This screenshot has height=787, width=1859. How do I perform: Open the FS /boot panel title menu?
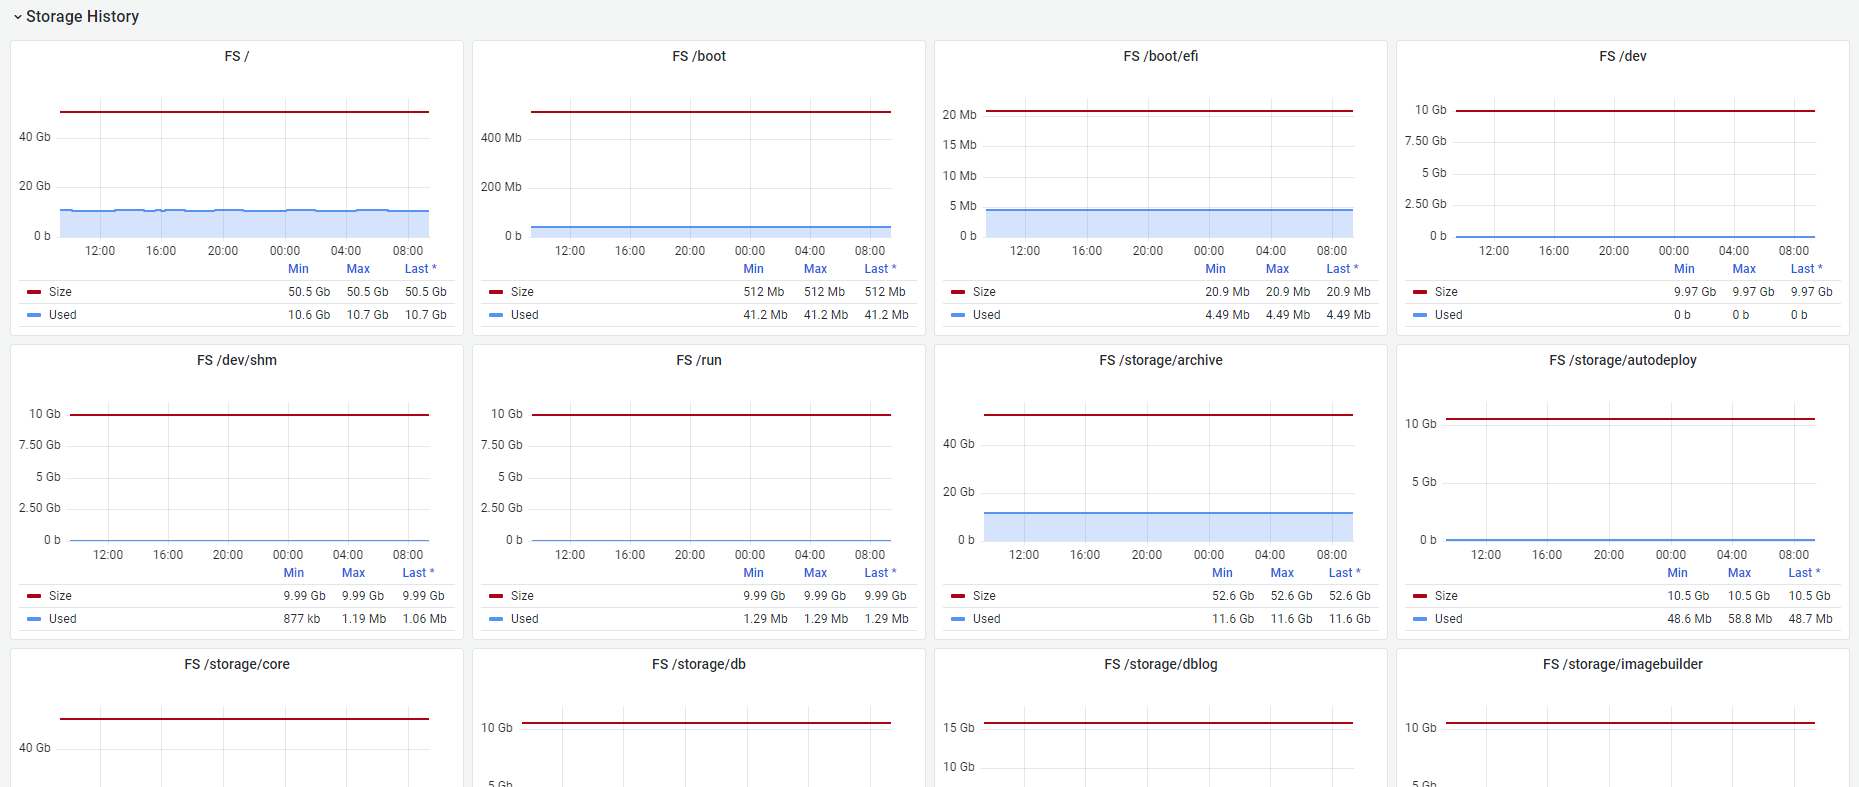coord(699,56)
